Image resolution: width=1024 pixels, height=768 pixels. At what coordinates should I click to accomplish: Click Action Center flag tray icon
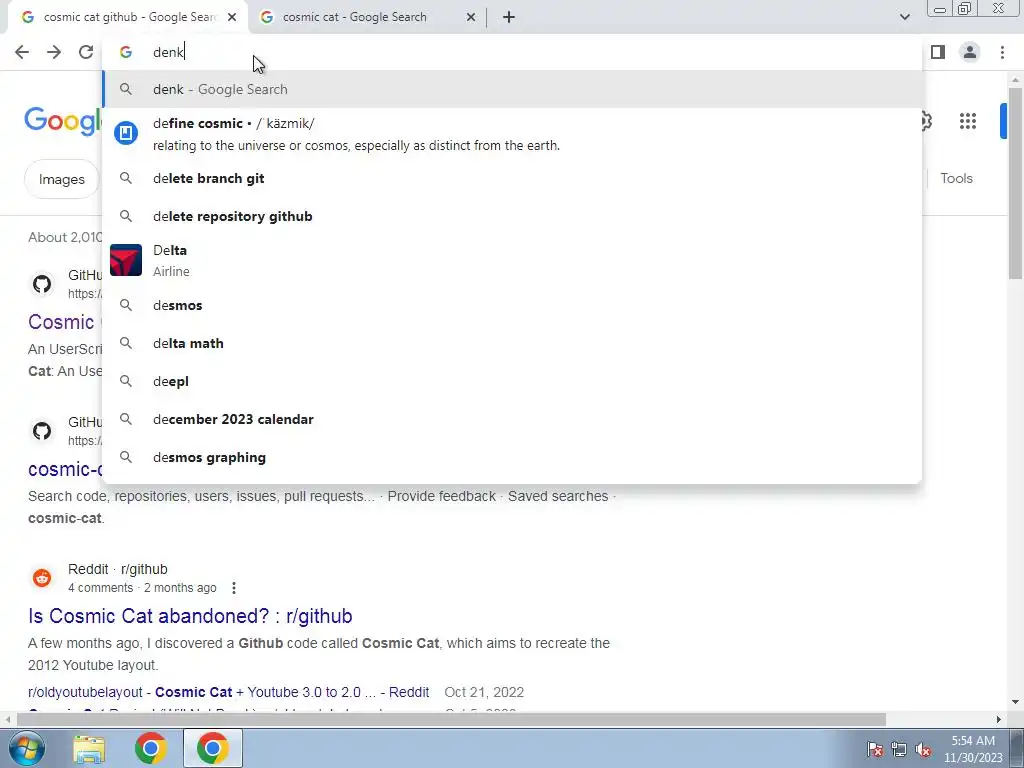point(875,749)
